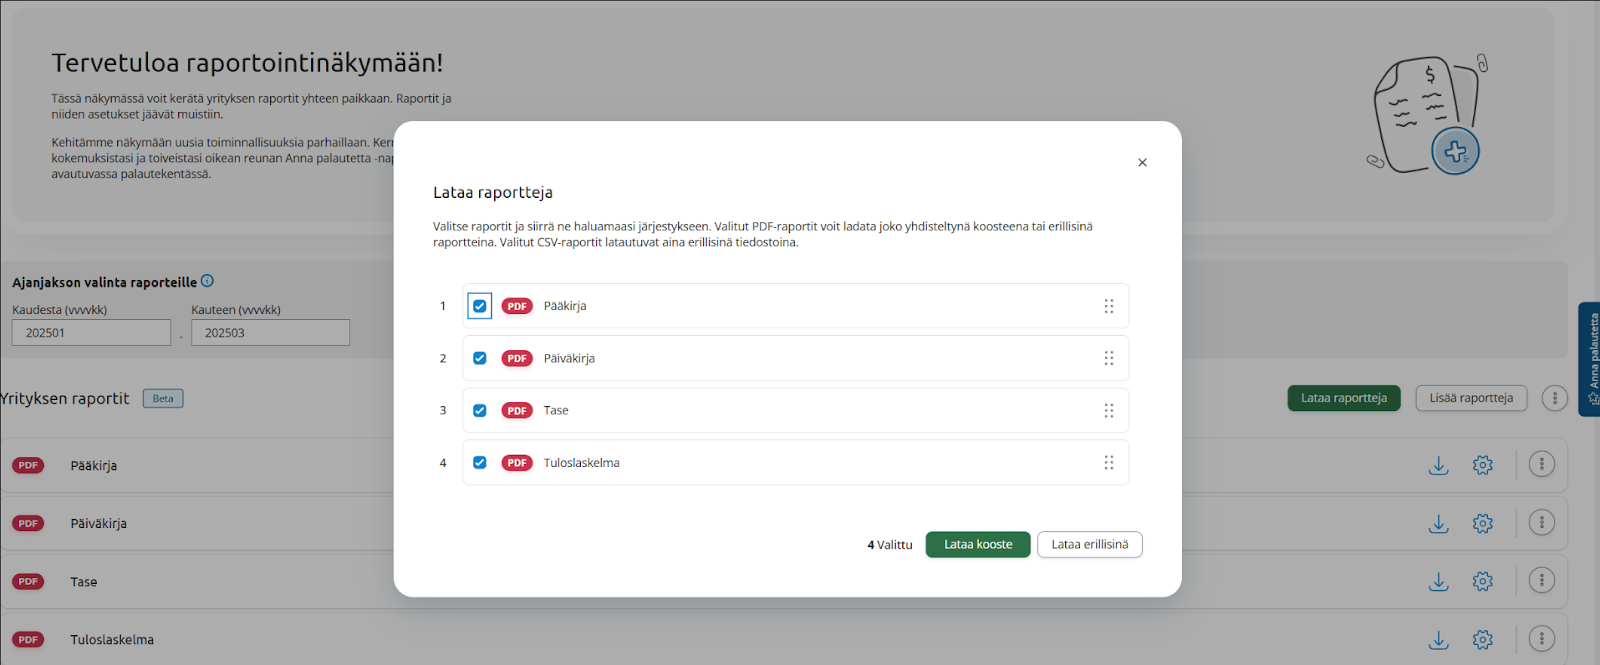Uncheck the Pääkirja checkbox

click(480, 306)
